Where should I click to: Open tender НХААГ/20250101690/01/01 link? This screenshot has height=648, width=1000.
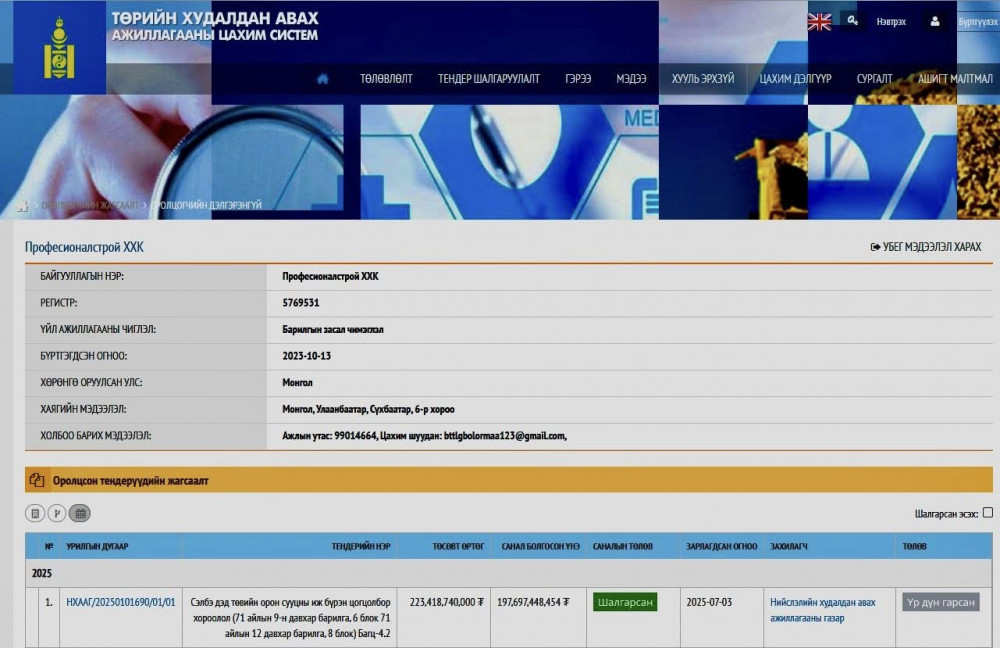tap(121, 602)
